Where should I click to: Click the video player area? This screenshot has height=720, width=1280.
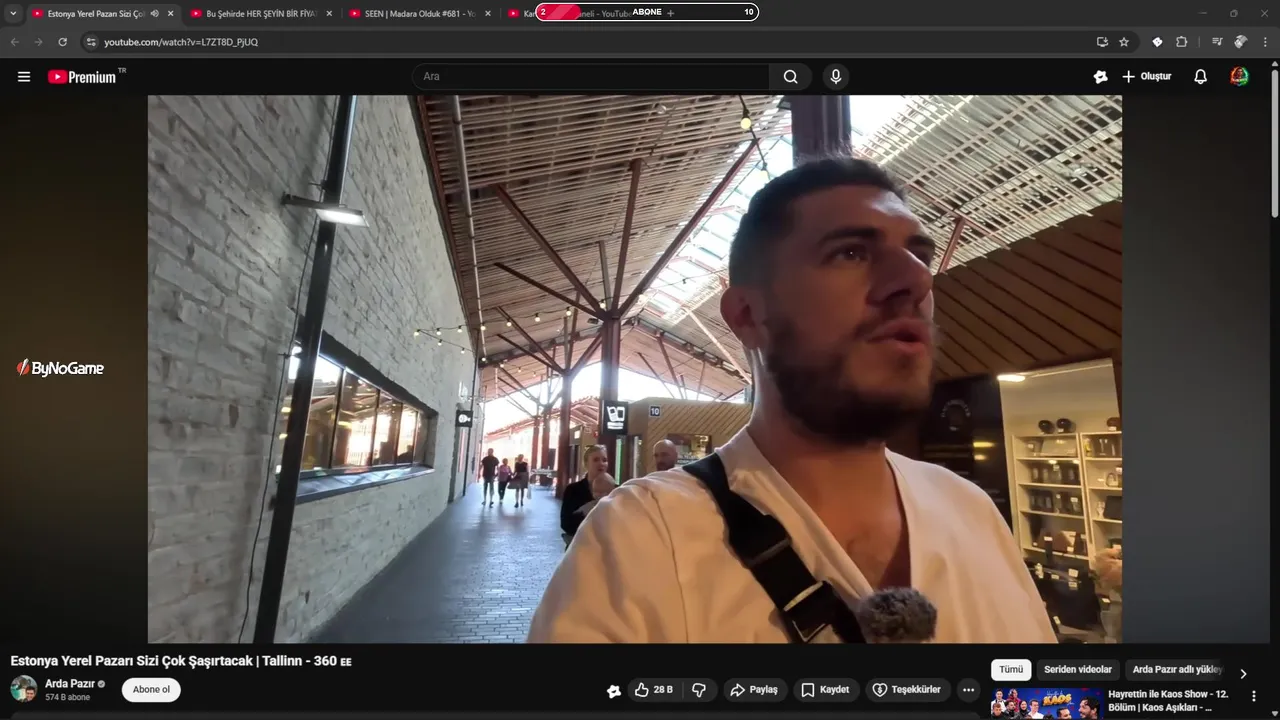[635, 369]
